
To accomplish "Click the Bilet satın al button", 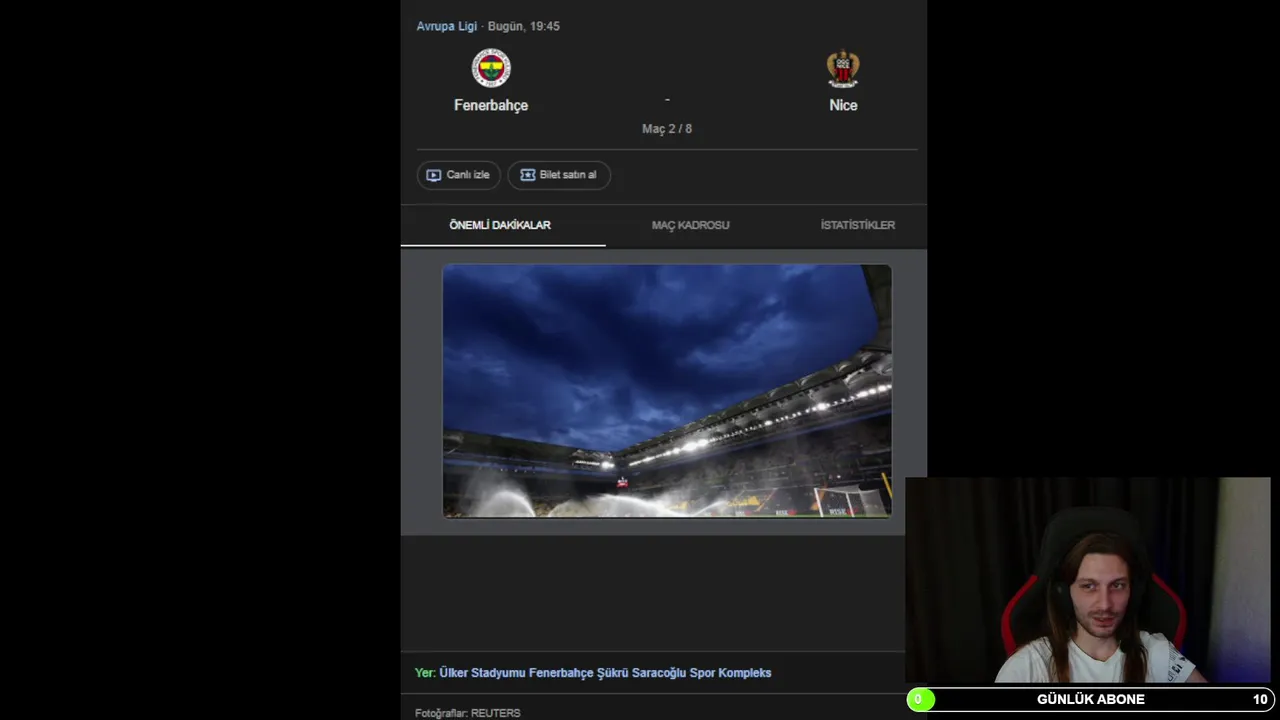I will (559, 175).
